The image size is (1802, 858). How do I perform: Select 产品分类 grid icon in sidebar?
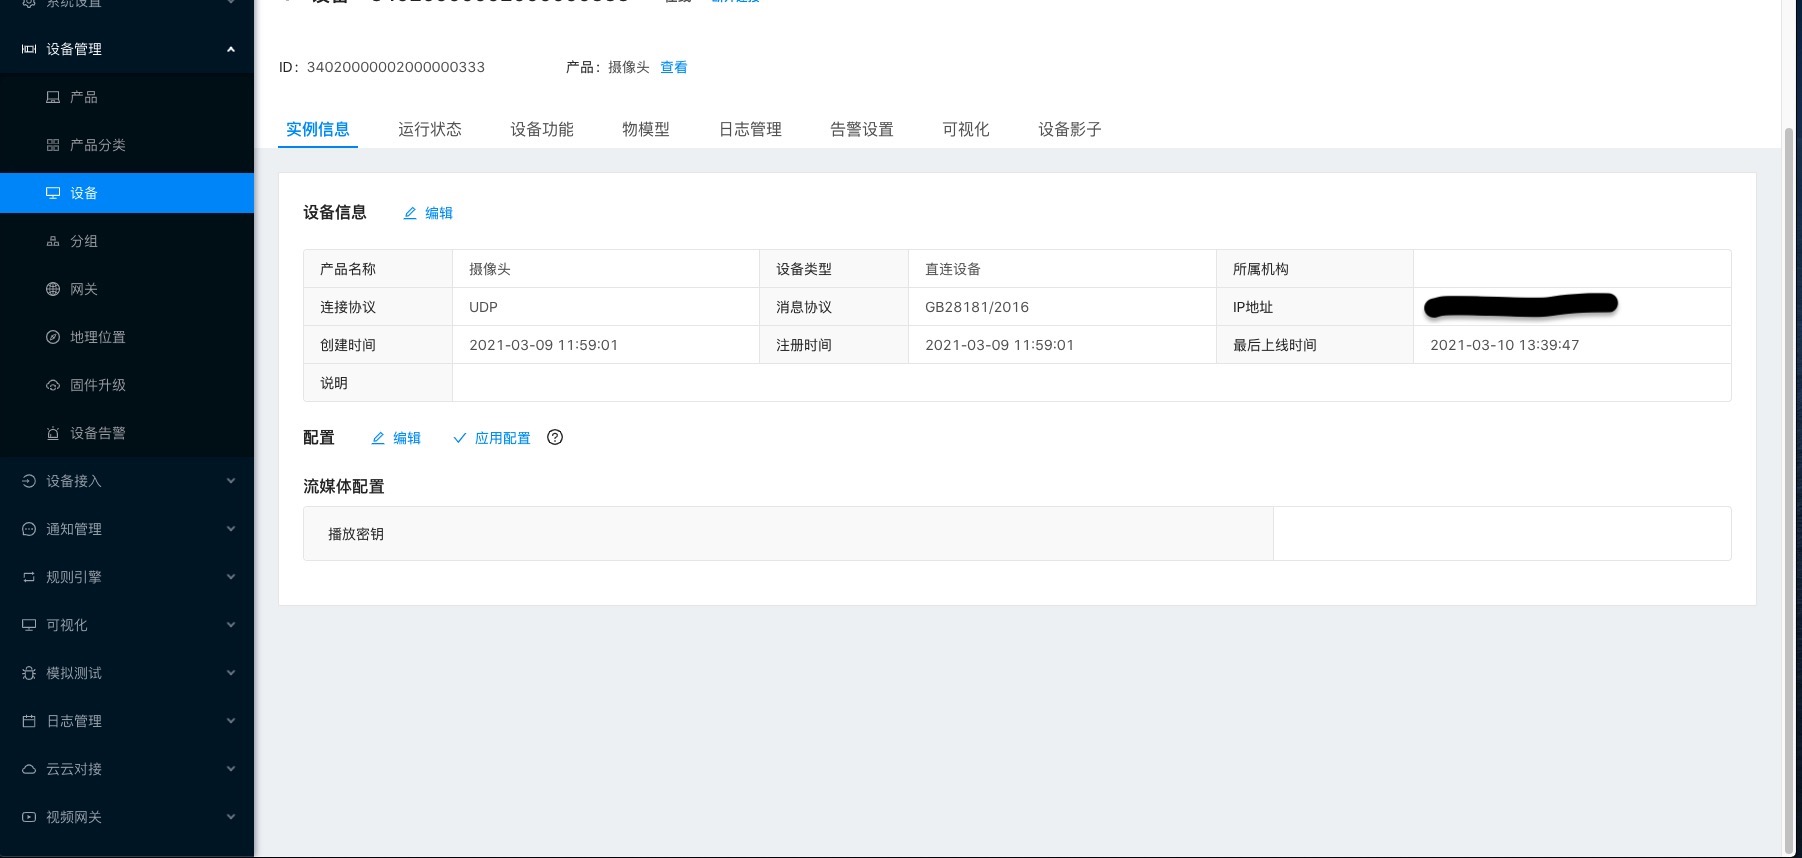point(53,145)
